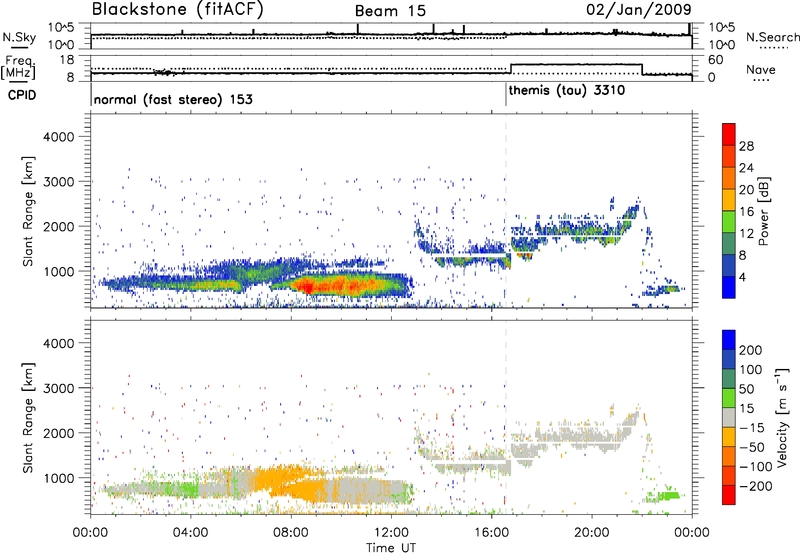This screenshot has width=800, height=554.
Task: Select the CPID boundary marker before 'themis'
Action: click(506, 95)
